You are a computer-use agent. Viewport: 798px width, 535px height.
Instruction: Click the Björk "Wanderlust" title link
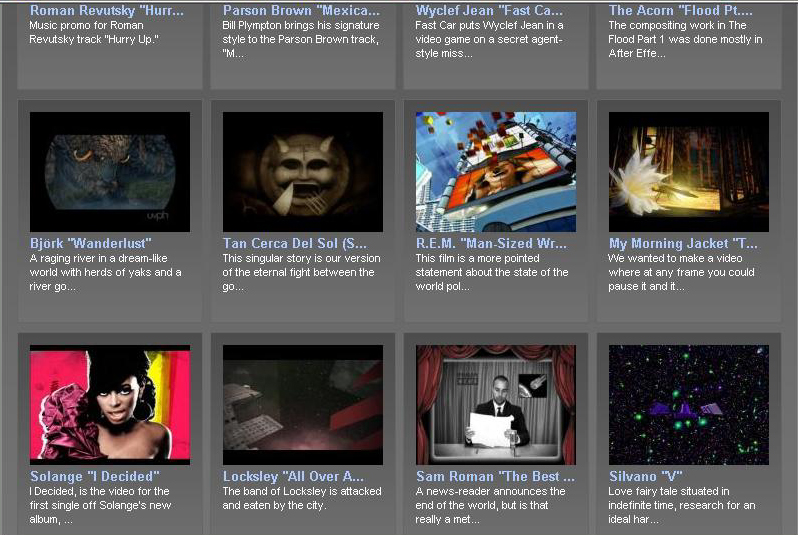pyautogui.click(x=91, y=243)
